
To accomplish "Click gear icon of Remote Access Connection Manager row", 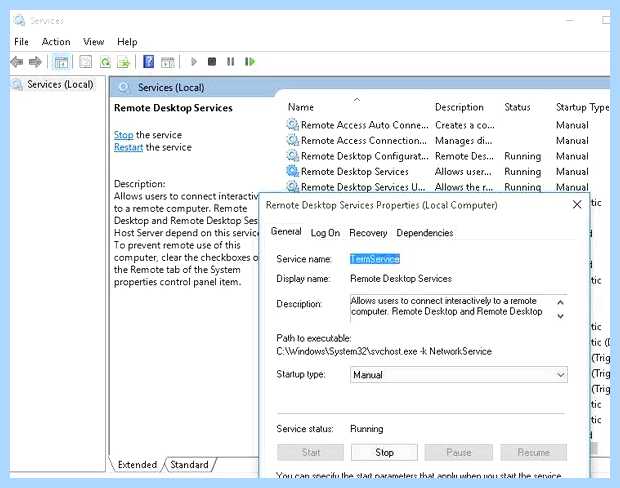I will point(293,140).
